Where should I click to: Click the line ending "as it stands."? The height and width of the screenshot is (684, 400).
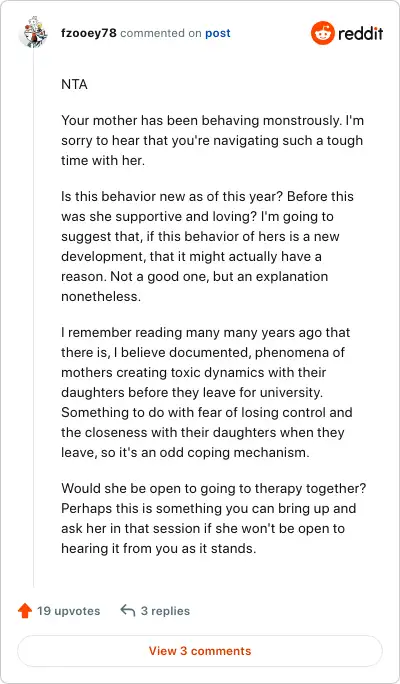point(158,548)
